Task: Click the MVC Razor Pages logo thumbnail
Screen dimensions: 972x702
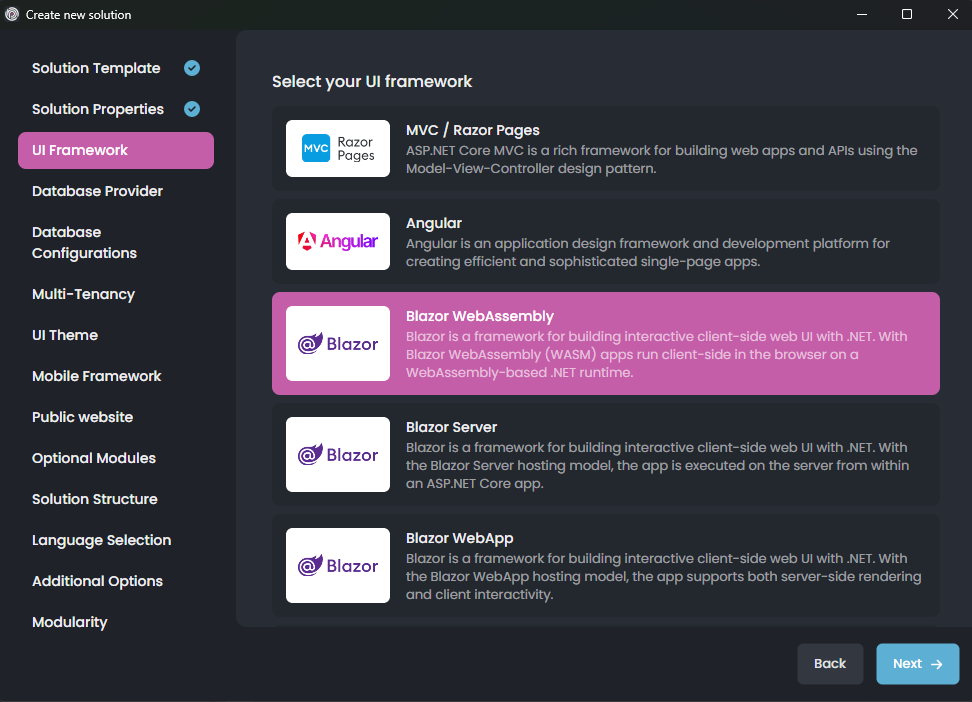Action: click(x=338, y=148)
